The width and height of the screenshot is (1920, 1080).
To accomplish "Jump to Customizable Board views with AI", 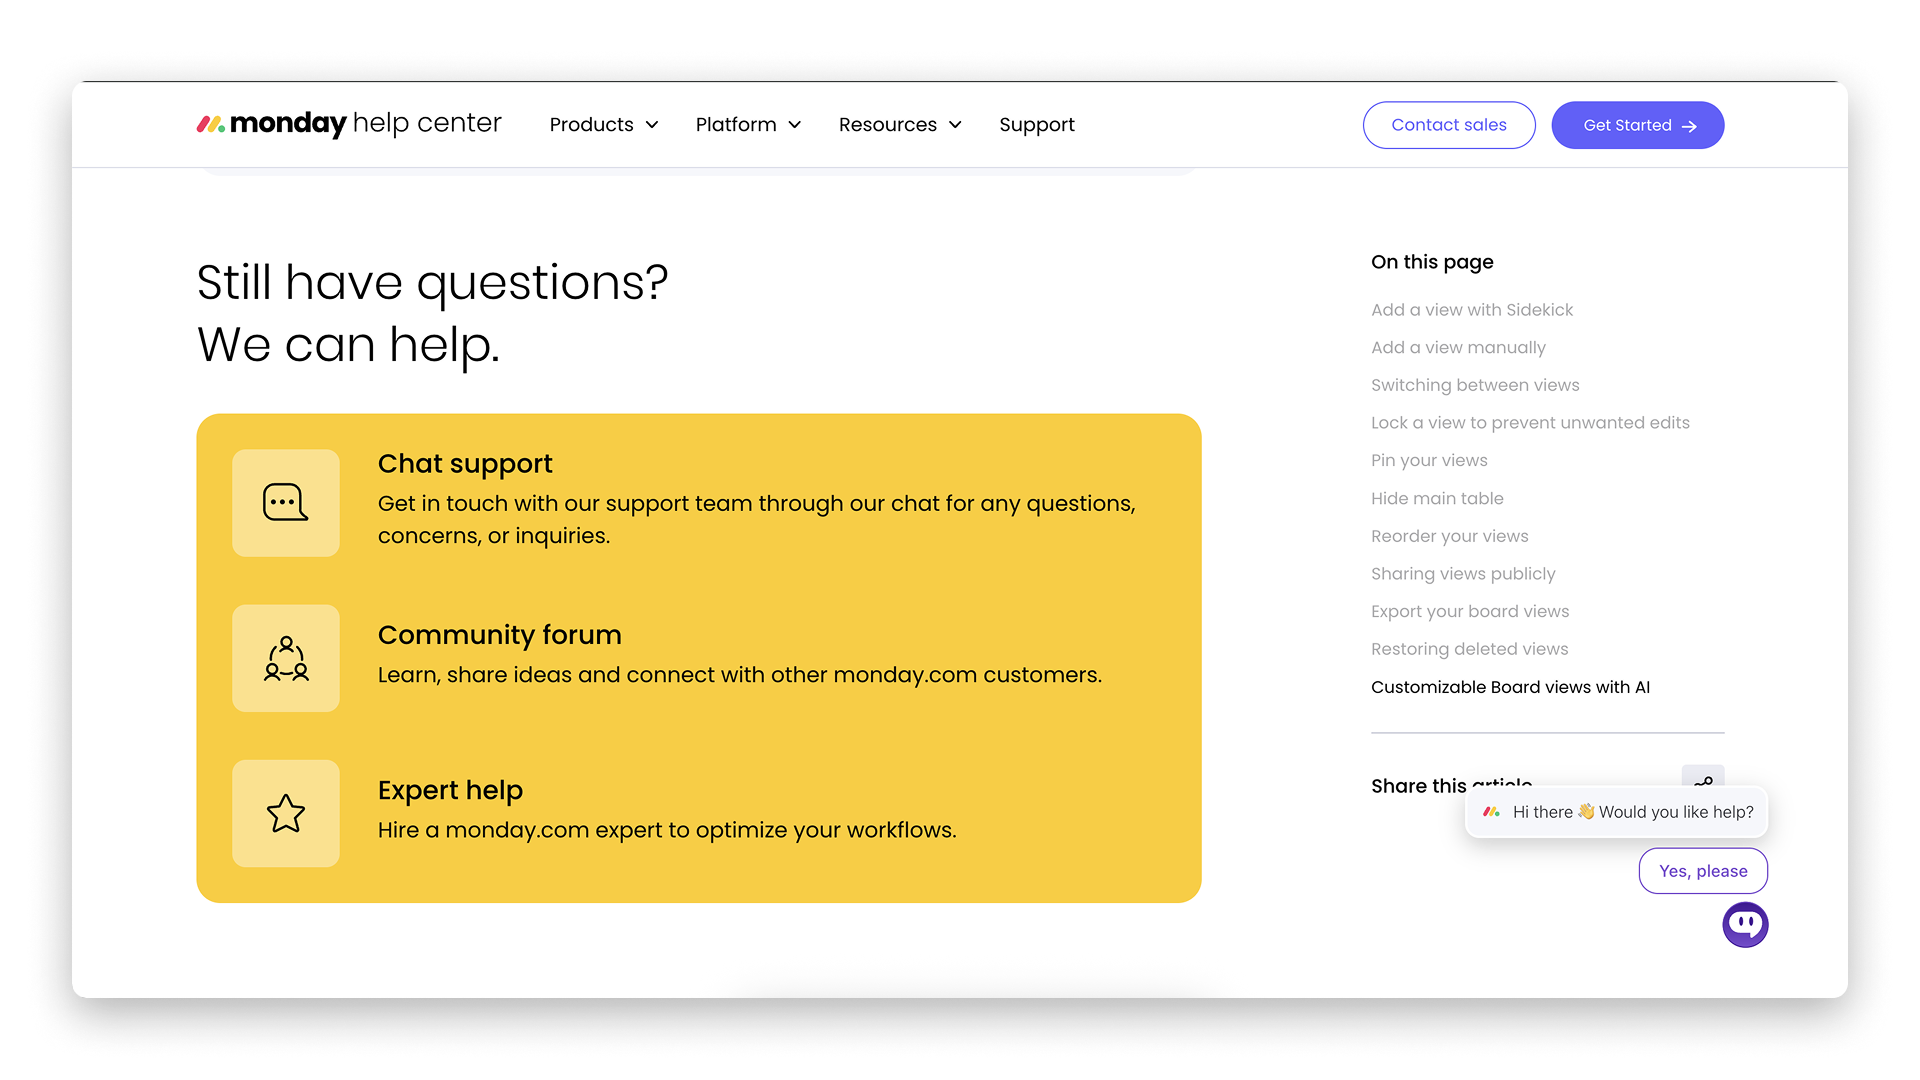I will [1510, 687].
